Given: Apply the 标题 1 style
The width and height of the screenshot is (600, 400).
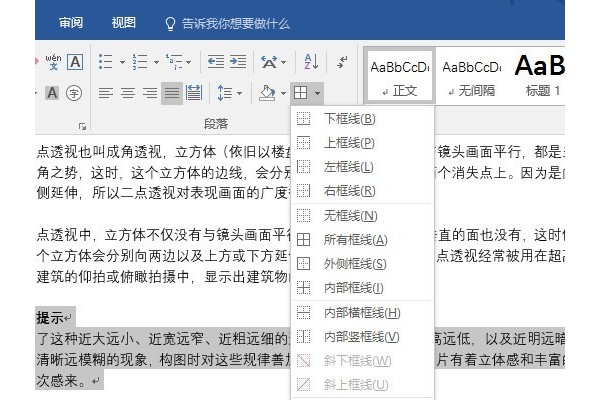Looking at the screenshot, I should coord(540,75).
